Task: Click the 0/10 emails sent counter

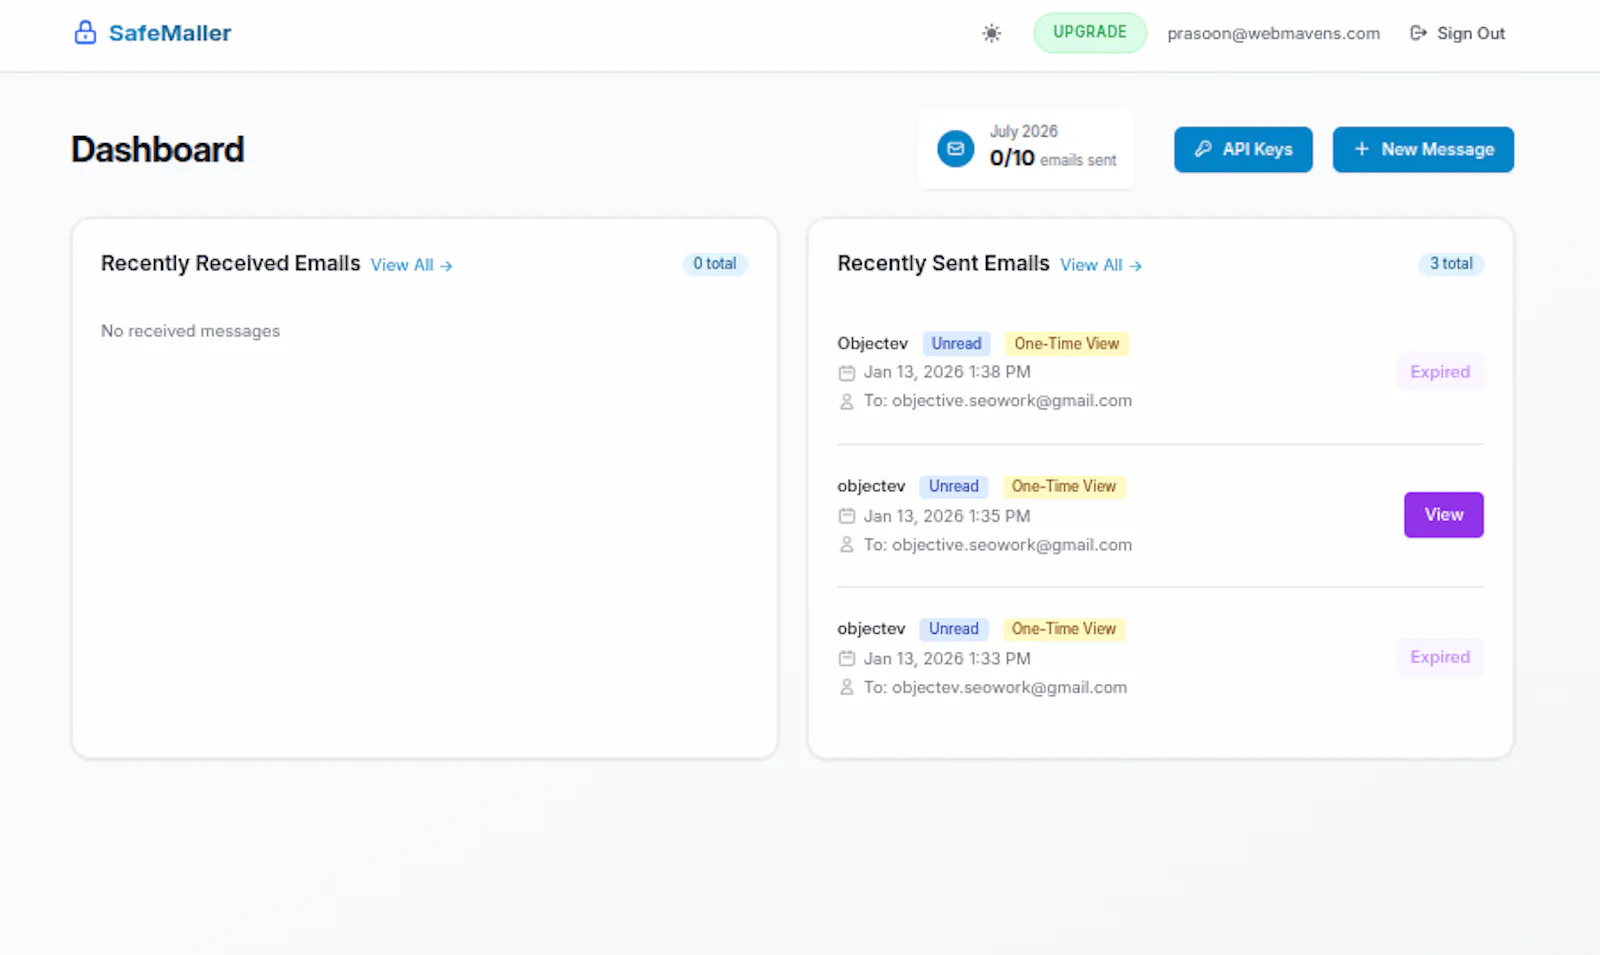Action: (x=1053, y=158)
